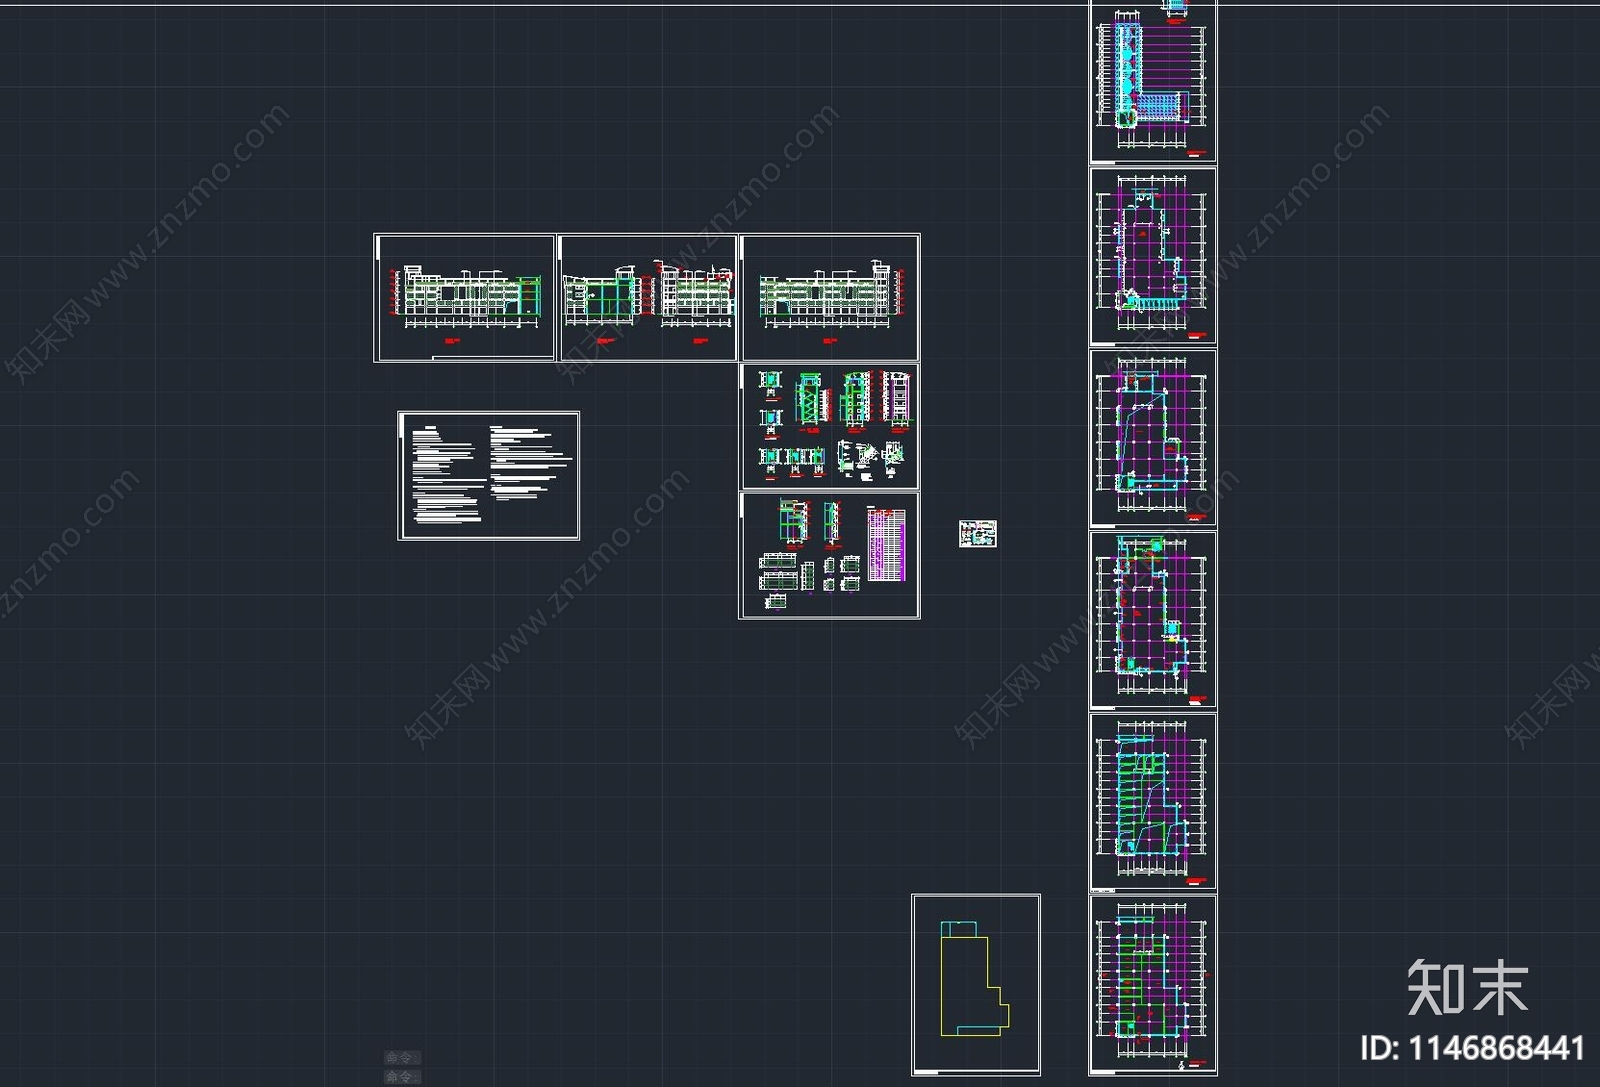Click the lower 命令 command line prompt

coord(403,1077)
